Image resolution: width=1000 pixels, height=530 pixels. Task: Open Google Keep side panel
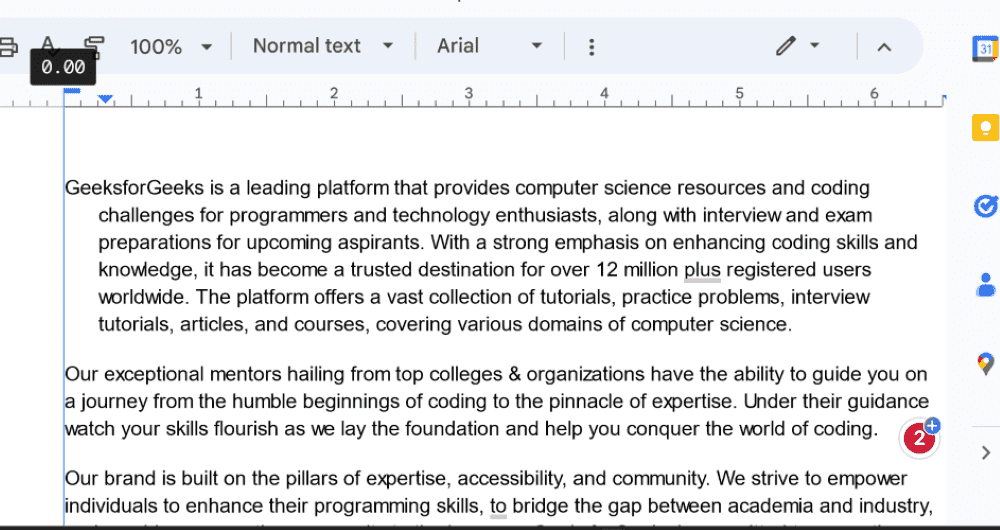tap(985, 128)
